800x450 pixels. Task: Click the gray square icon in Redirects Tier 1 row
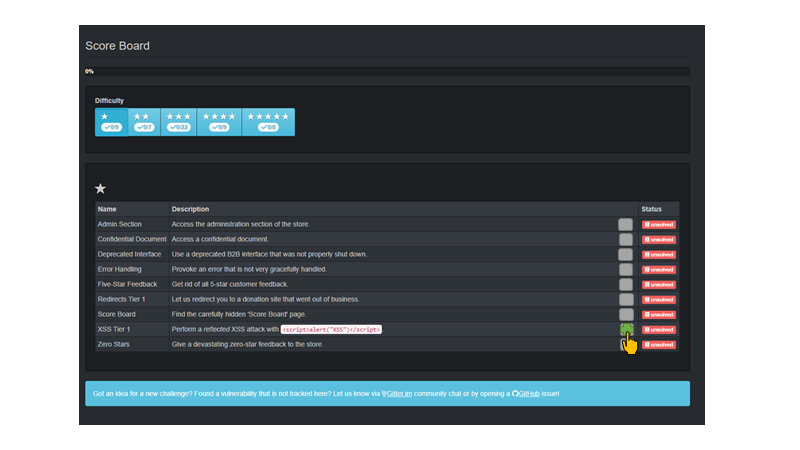(626, 299)
